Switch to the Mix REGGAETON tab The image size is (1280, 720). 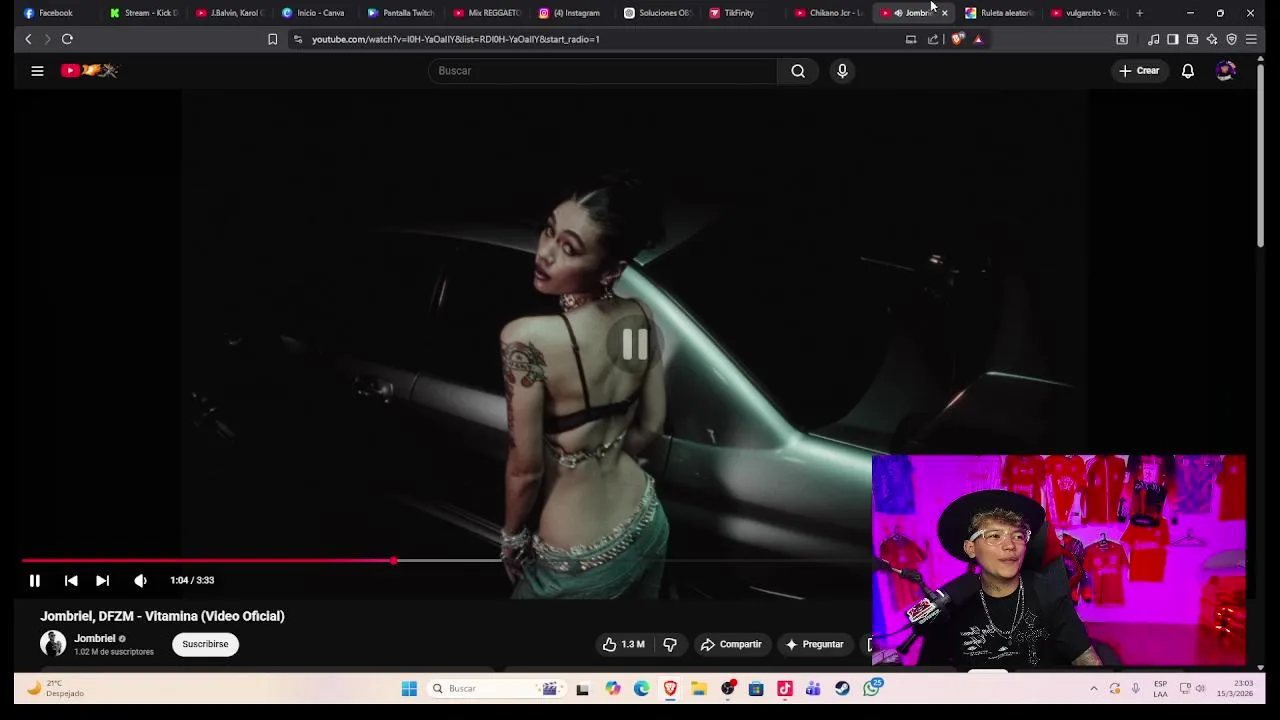pos(488,13)
